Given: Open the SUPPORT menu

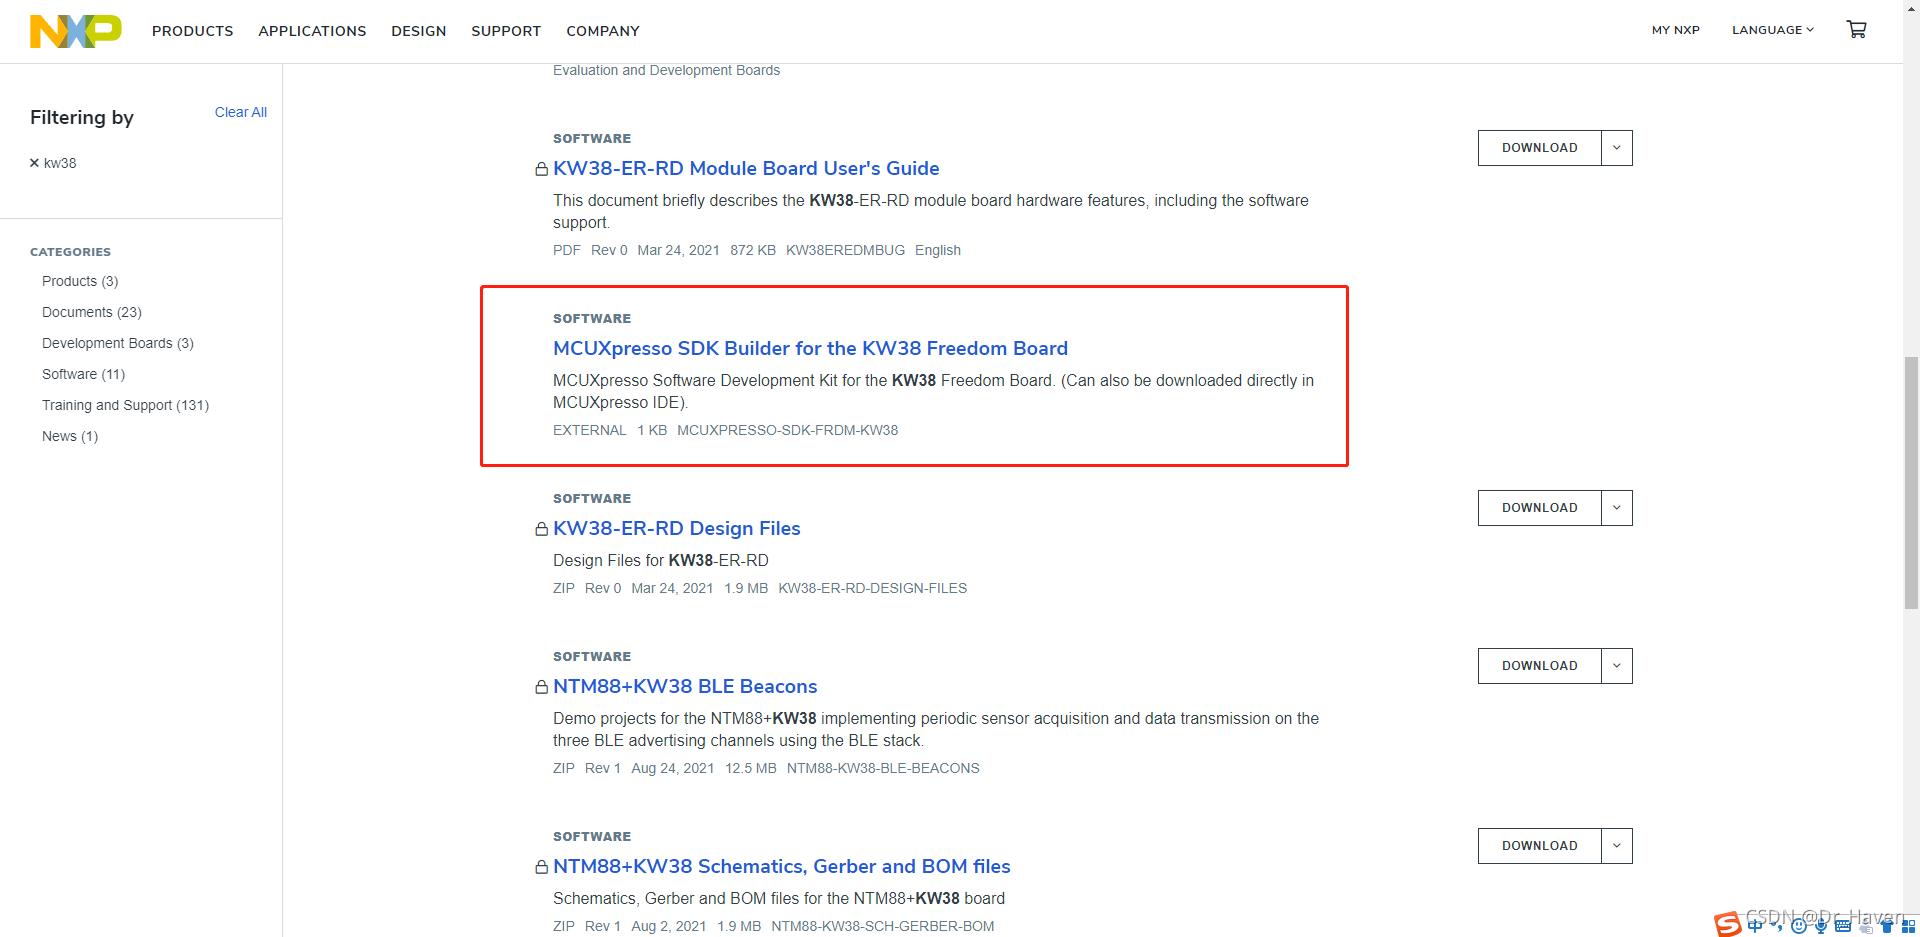Looking at the screenshot, I should pos(506,31).
